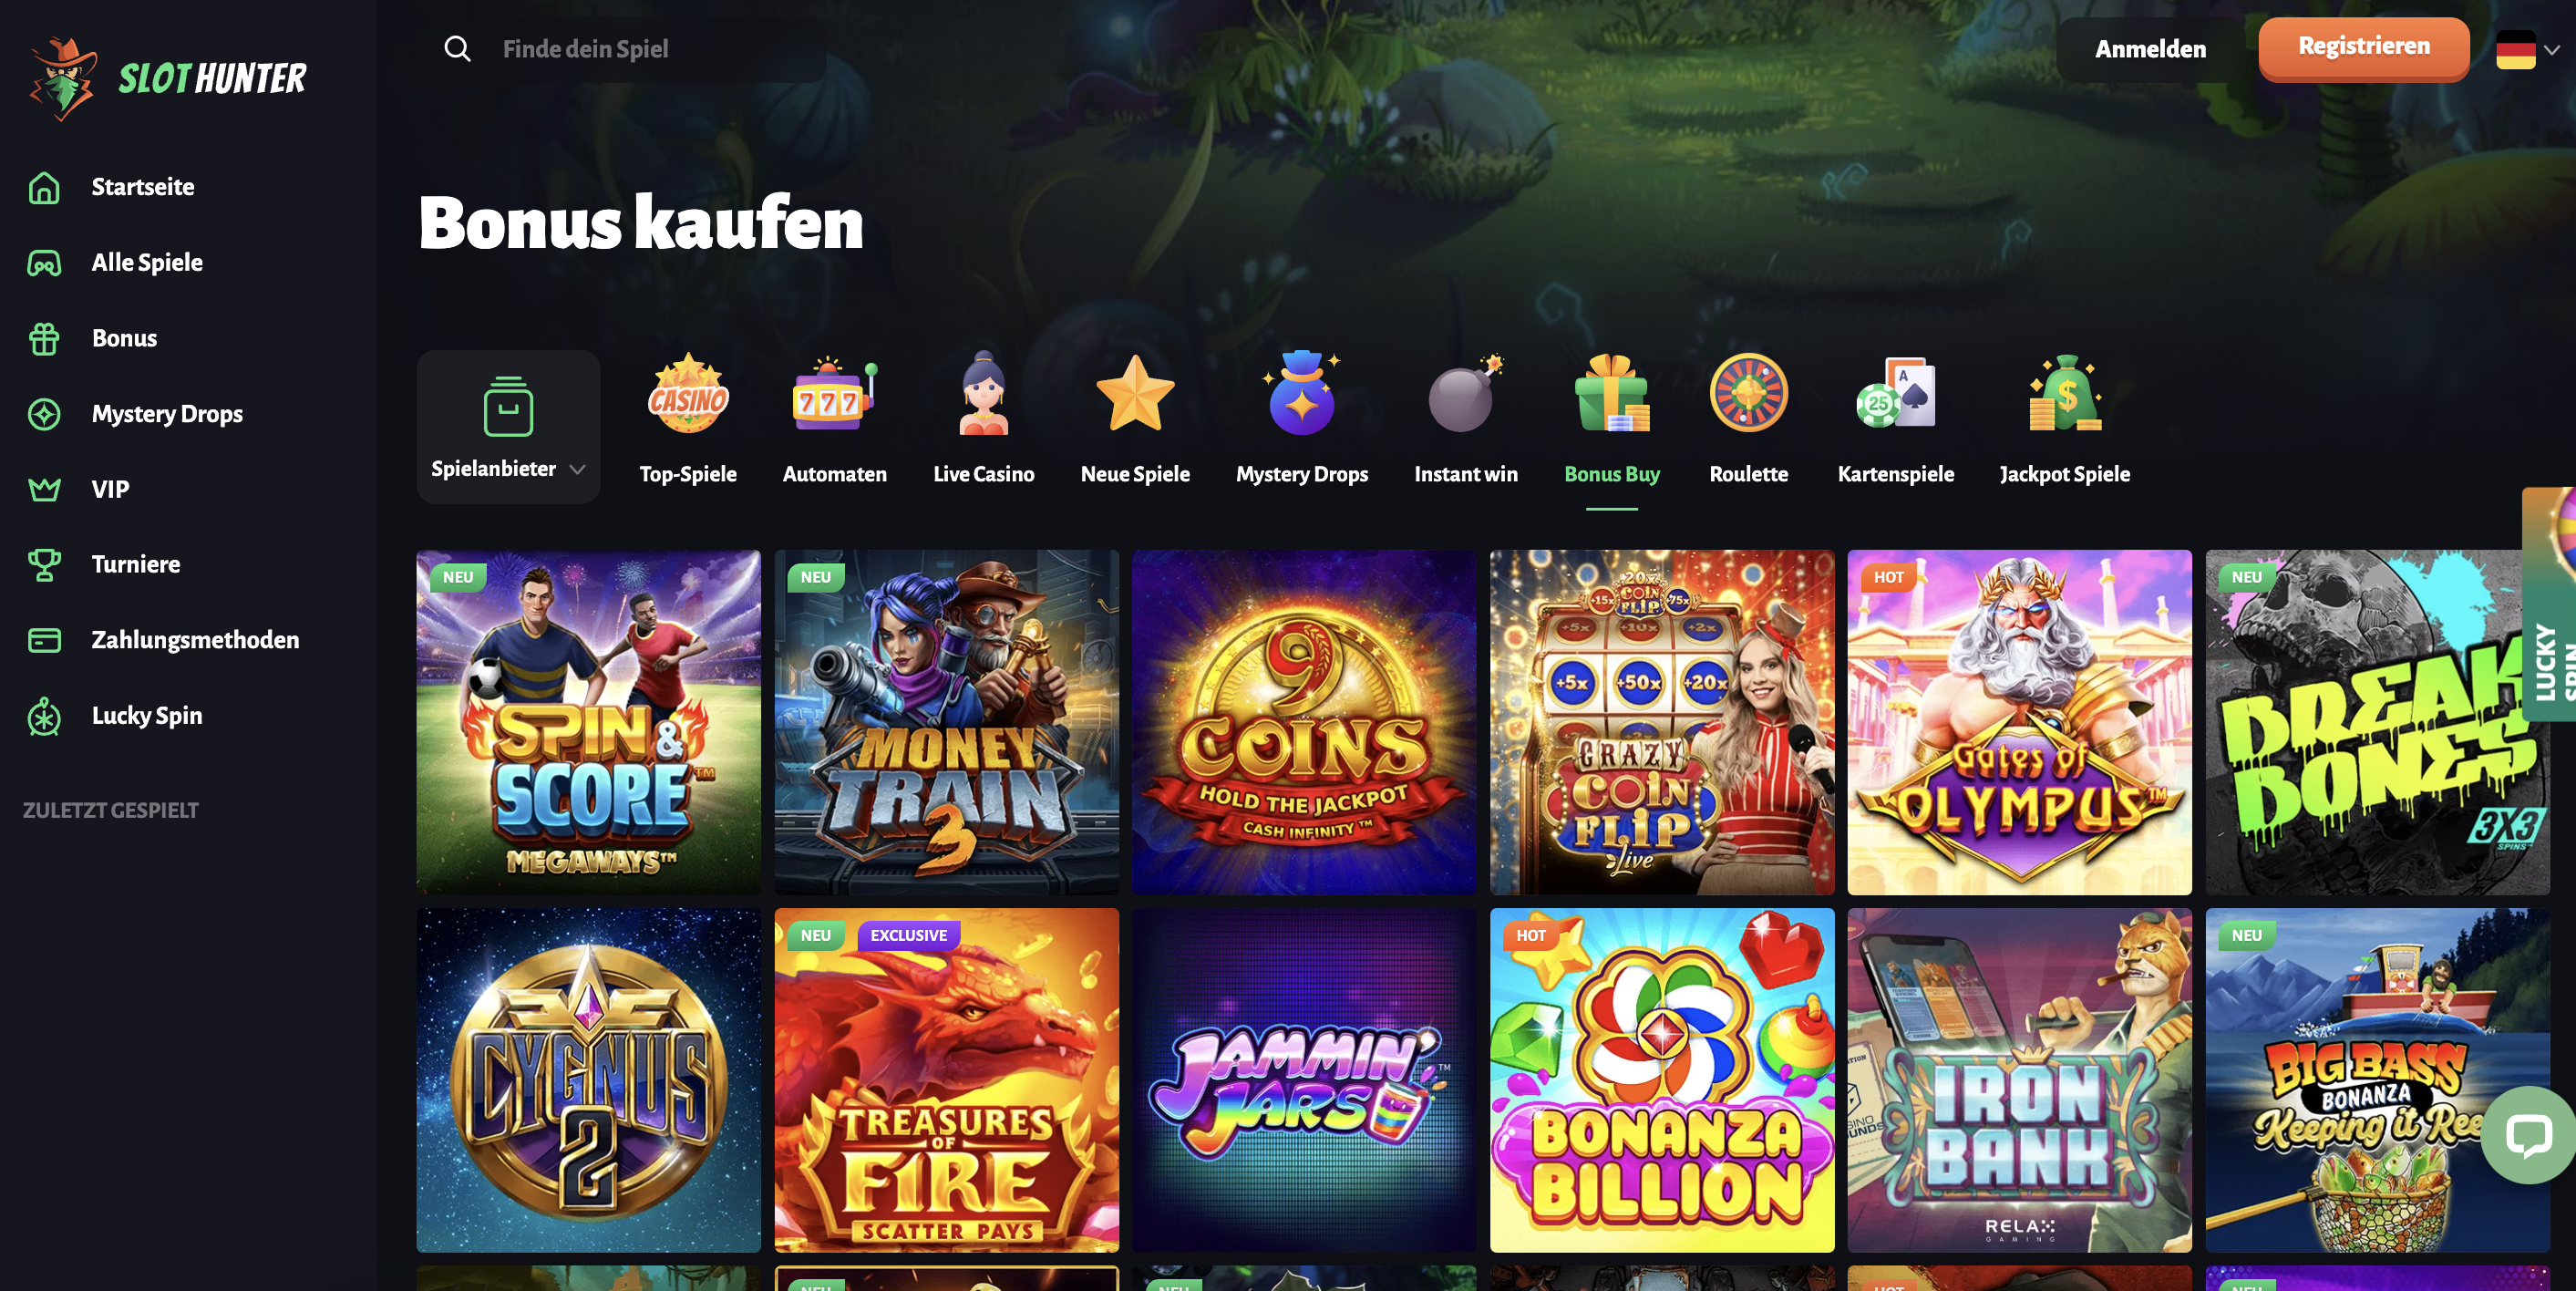Open the Jackpot Spiele money bag category
Image resolution: width=2576 pixels, height=1291 pixels.
pos(2064,393)
